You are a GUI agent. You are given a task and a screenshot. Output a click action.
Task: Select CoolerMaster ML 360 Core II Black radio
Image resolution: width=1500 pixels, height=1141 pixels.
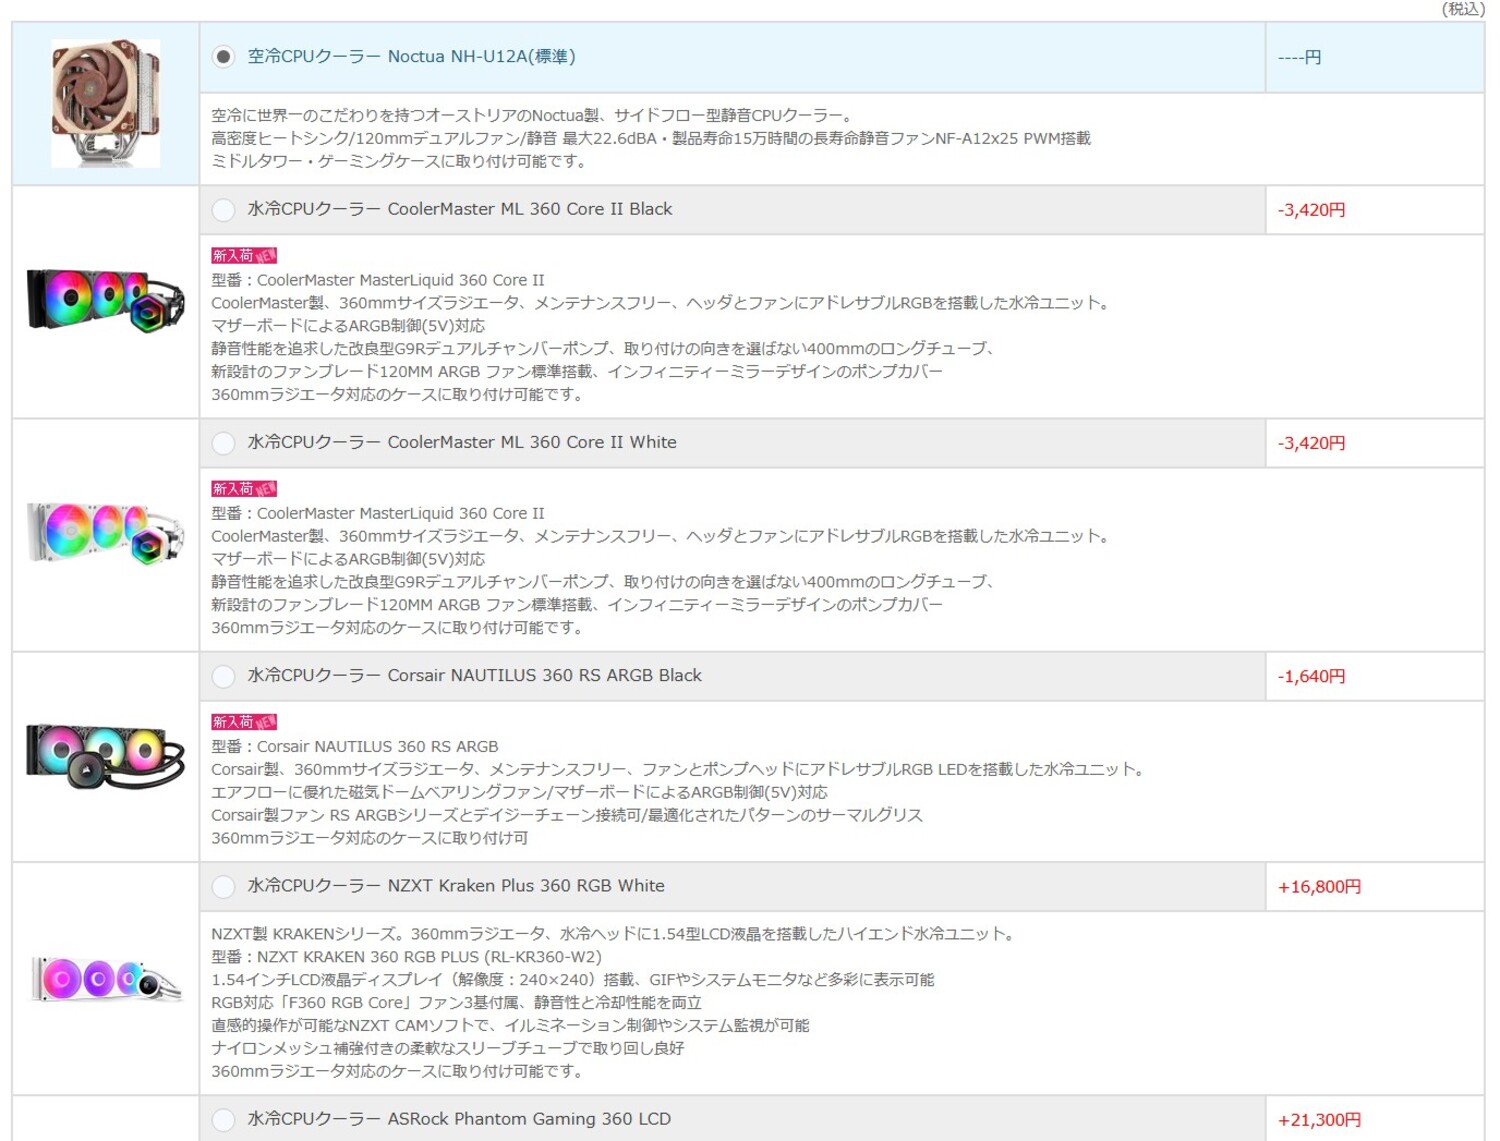[223, 210]
